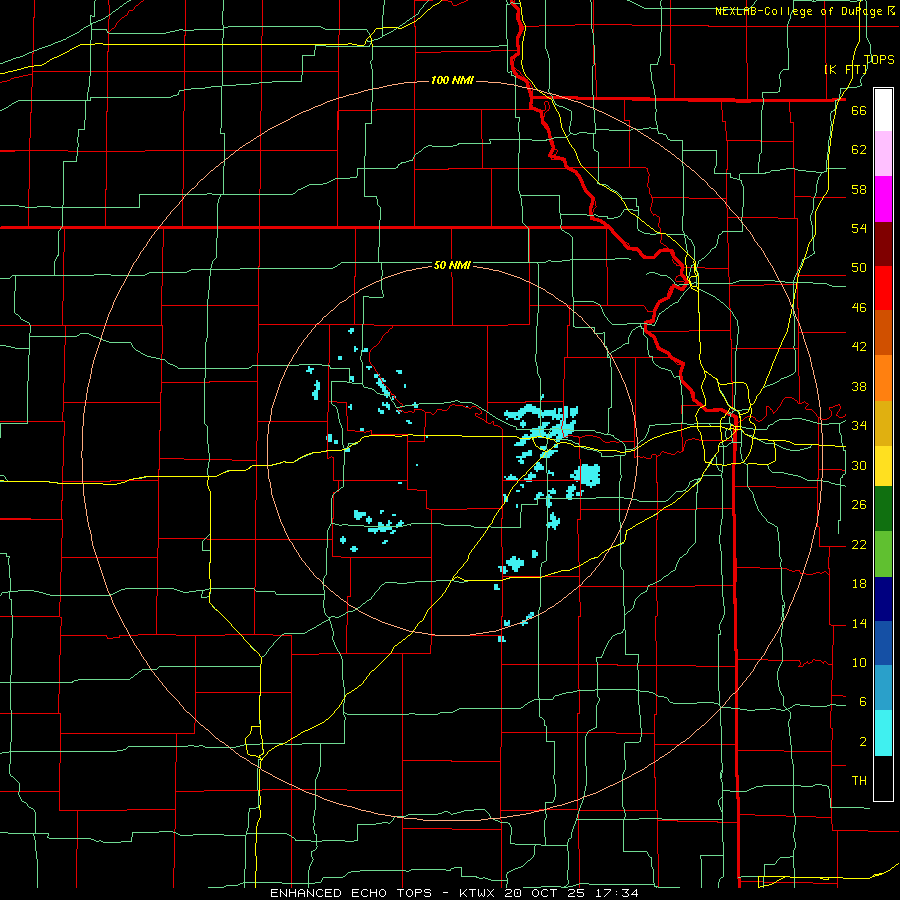Click the white swatch near 66 in legend
The image size is (900, 900).
pyautogui.click(x=883, y=110)
